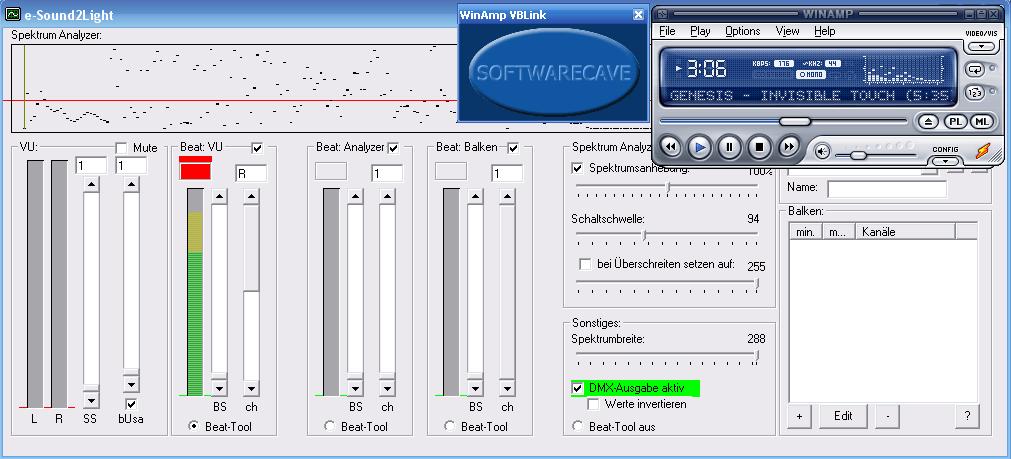
Task: Uncheck DMX-Ausgabe aktiv
Action: point(578,388)
